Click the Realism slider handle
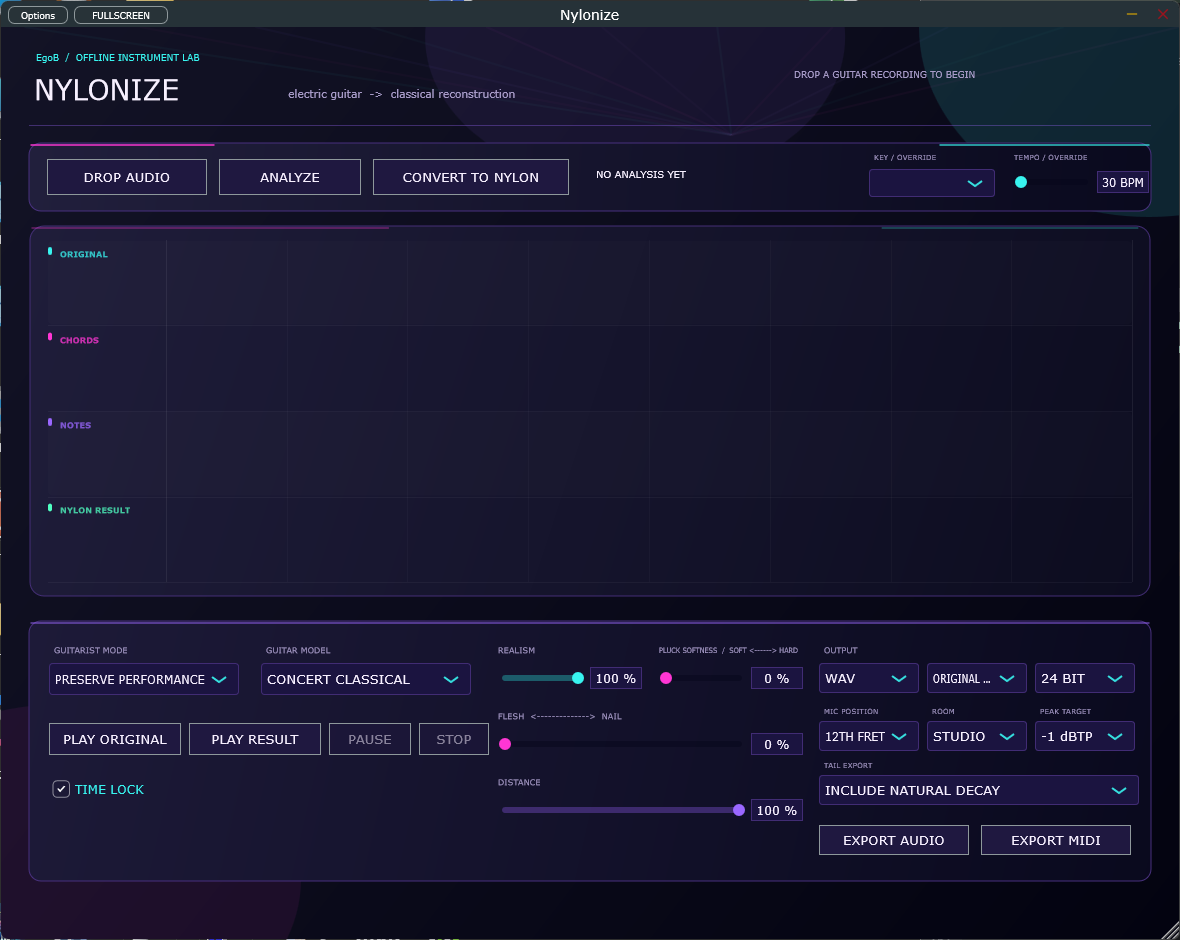The height and width of the screenshot is (940, 1180). 578,678
